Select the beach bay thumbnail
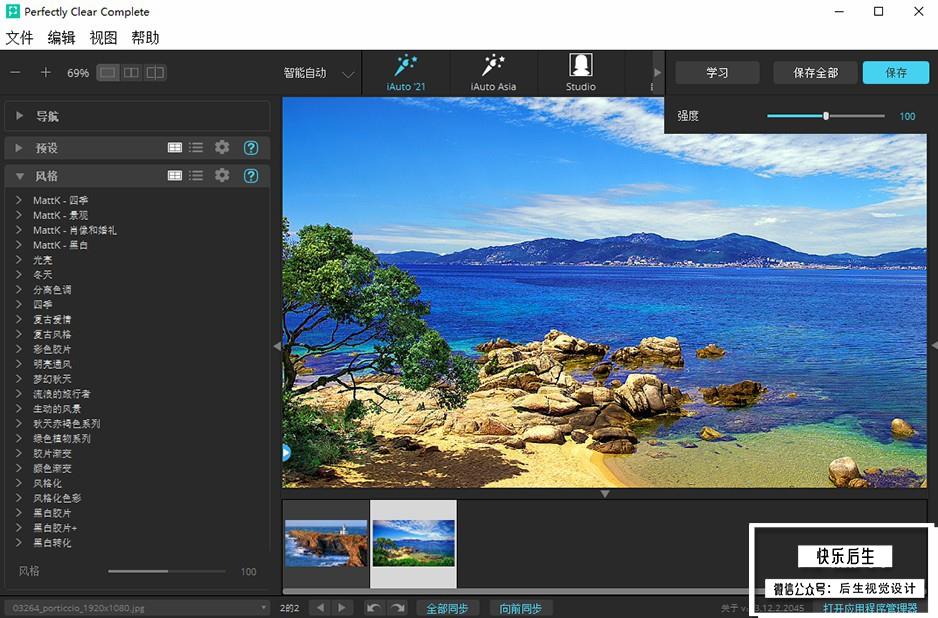This screenshot has width=938, height=618. point(413,543)
